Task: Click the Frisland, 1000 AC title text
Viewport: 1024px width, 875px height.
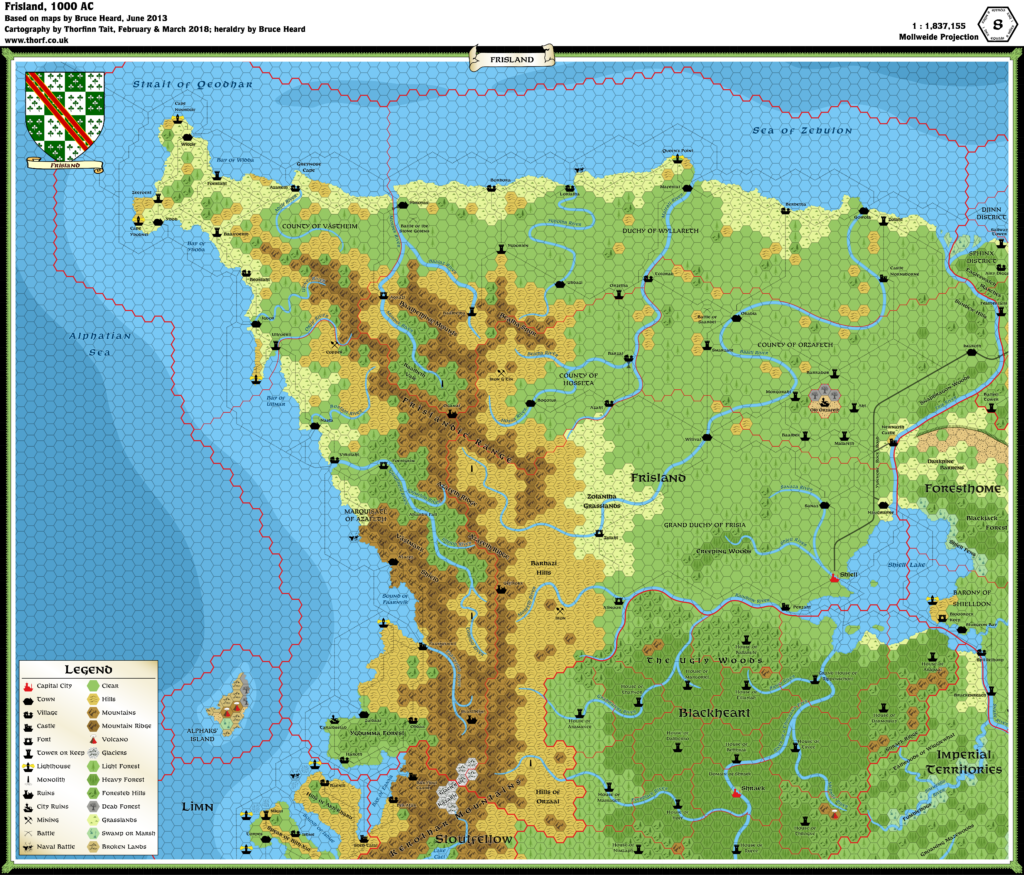Action: pos(52,5)
